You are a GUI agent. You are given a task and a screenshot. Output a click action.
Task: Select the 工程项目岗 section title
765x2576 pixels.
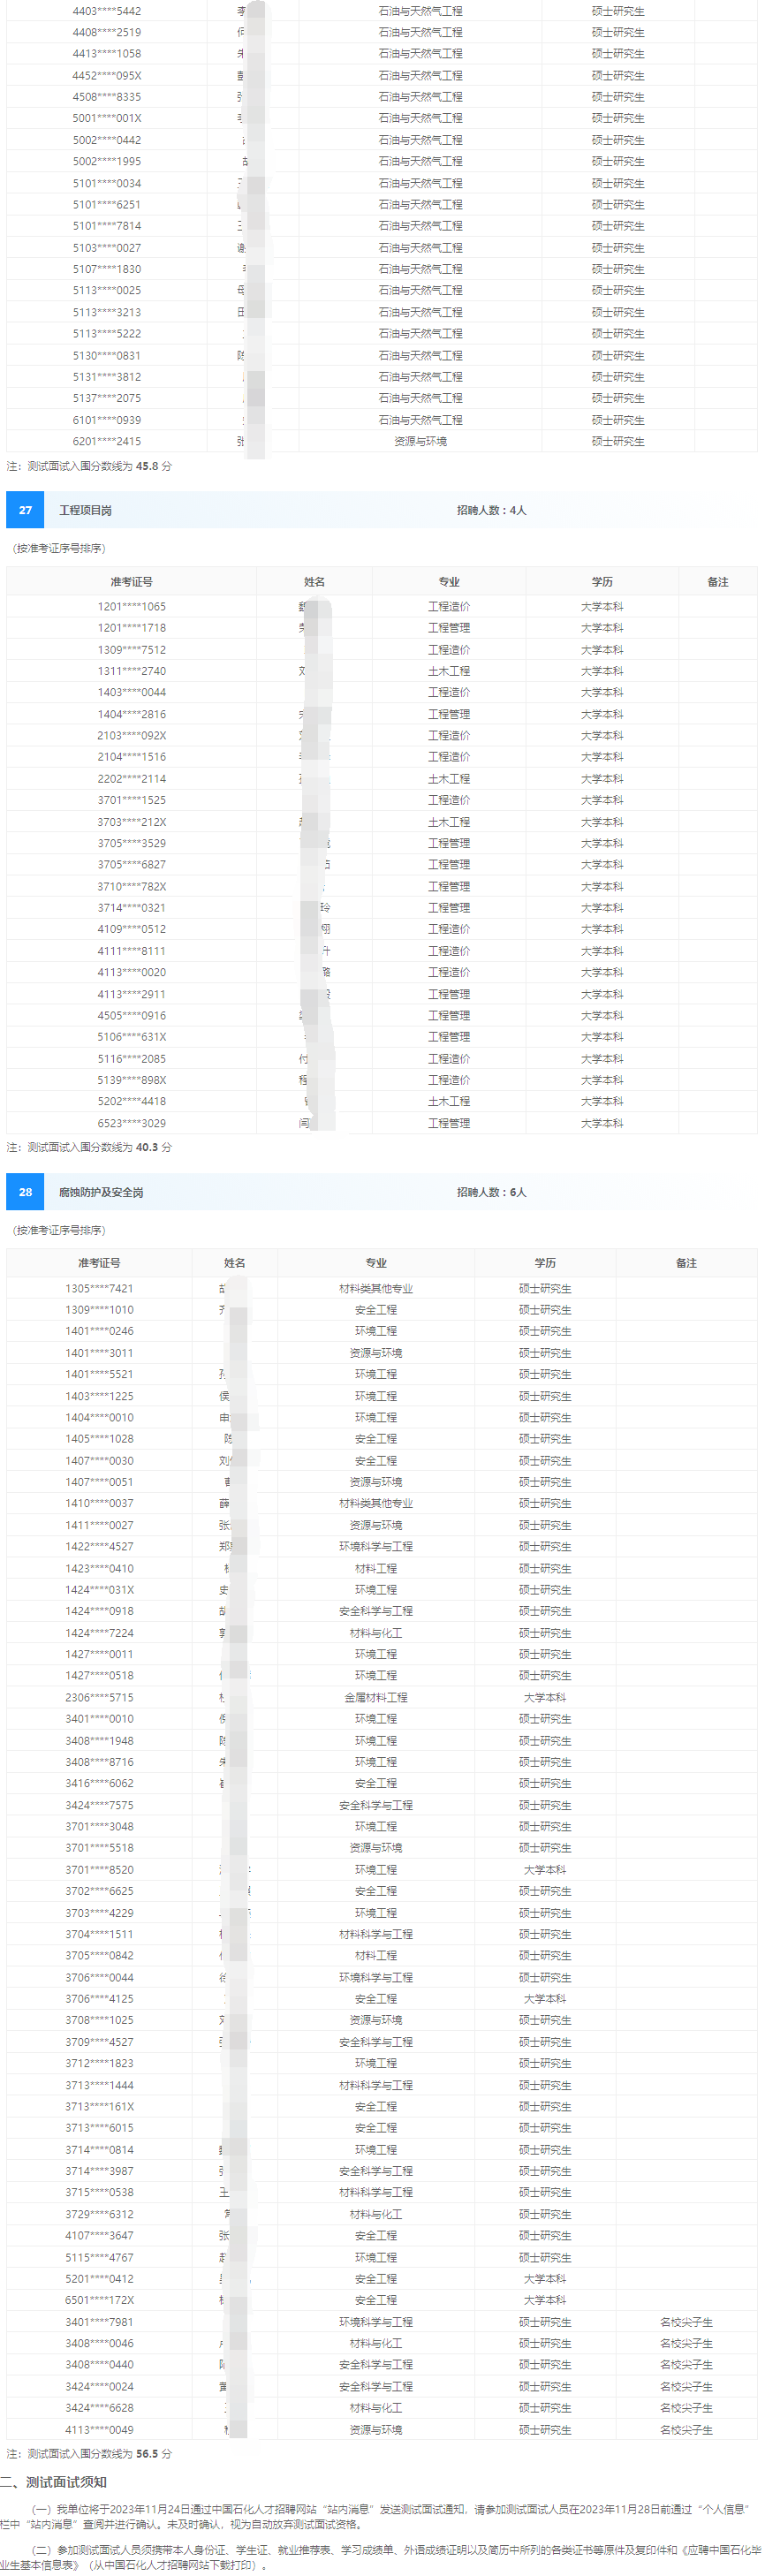pyautogui.click(x=85, y=510)
